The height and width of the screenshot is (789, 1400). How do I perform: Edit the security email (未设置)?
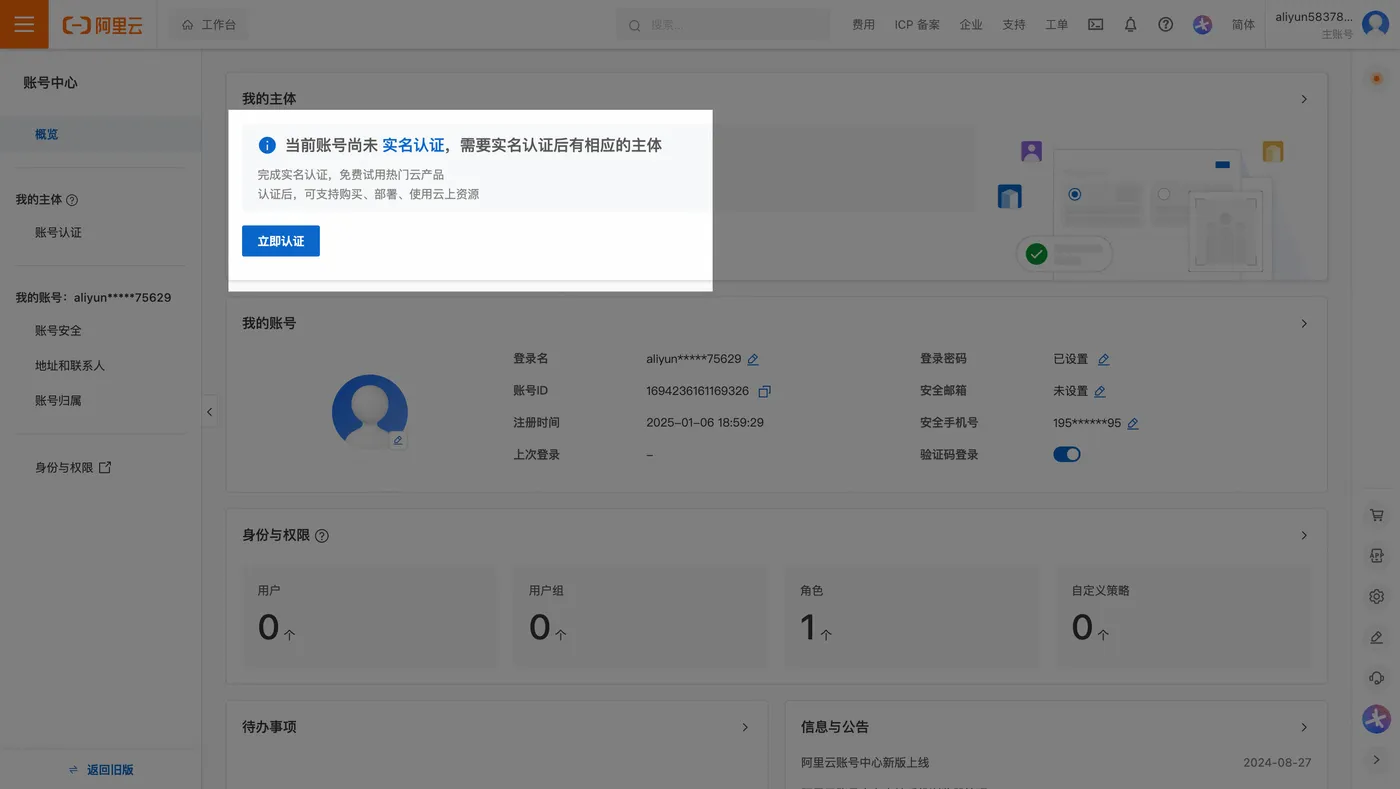(1100, 391)
